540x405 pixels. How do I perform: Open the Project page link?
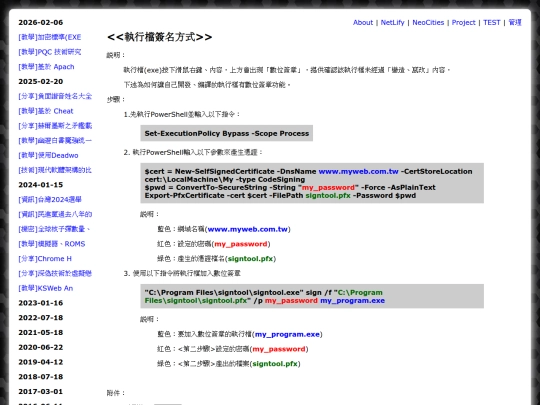463,22
